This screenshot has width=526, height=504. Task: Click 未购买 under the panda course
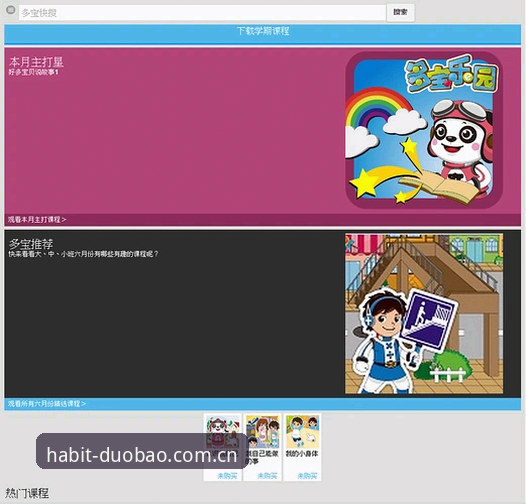coord(227,475)
